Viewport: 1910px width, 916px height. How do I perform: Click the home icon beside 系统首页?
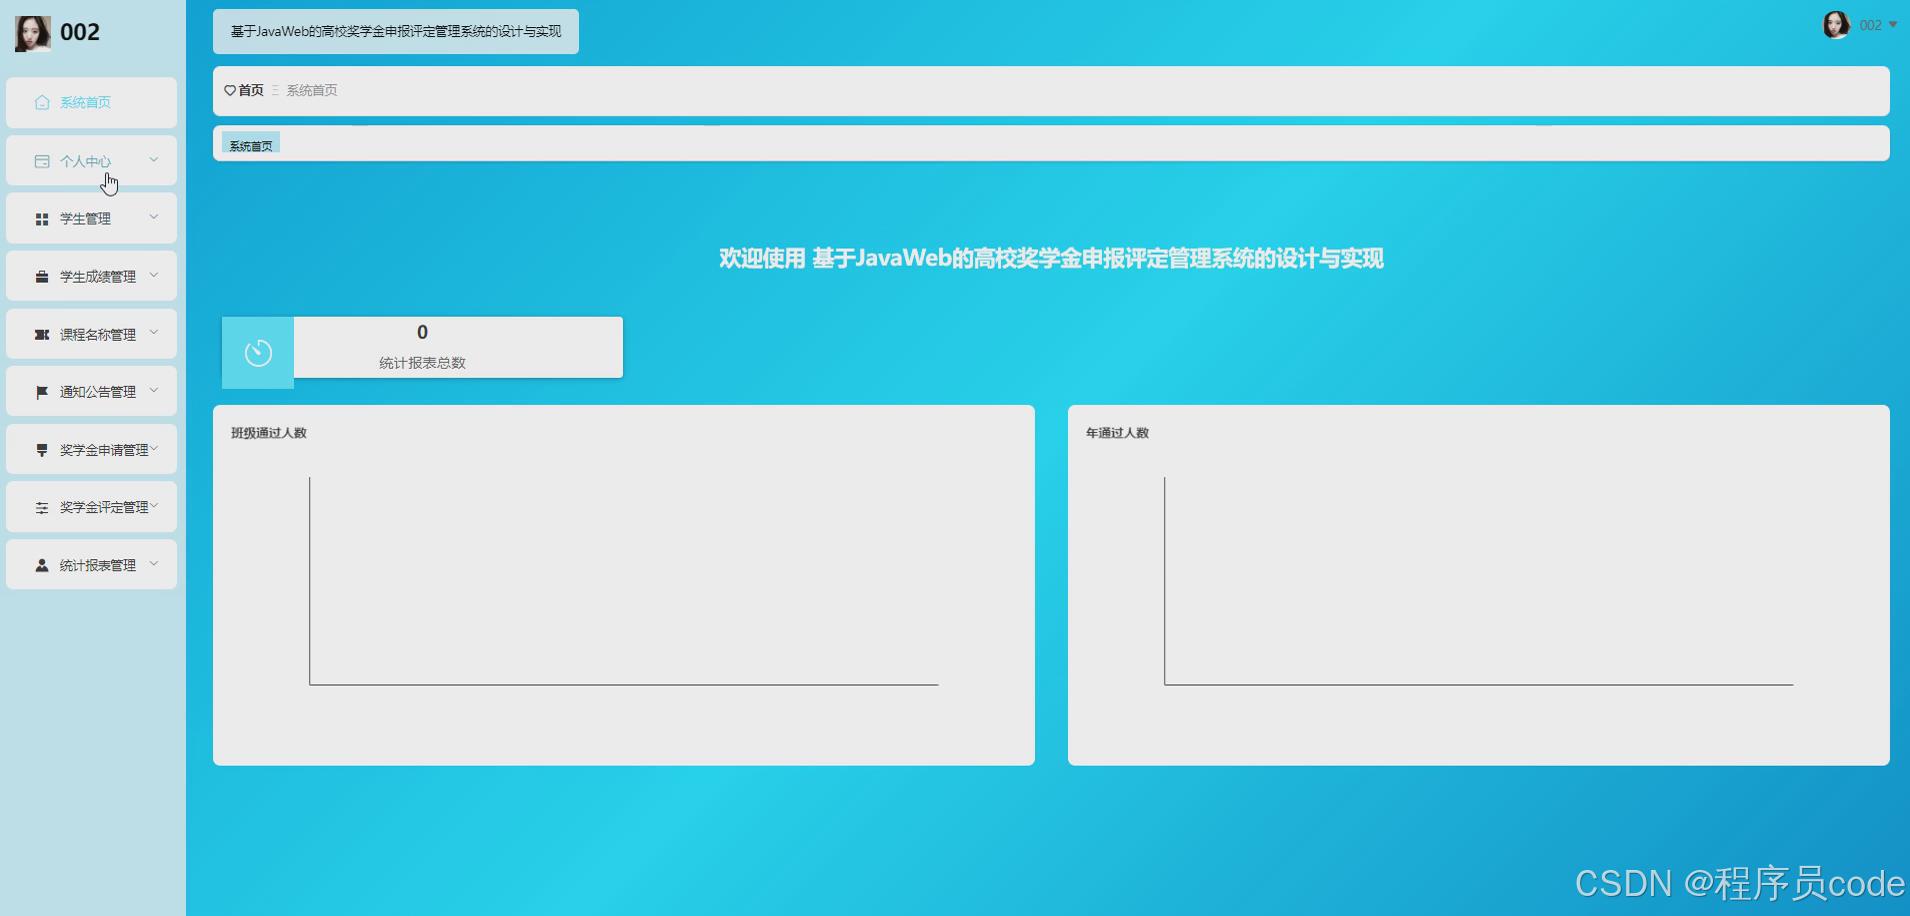(x=42, y=102)
